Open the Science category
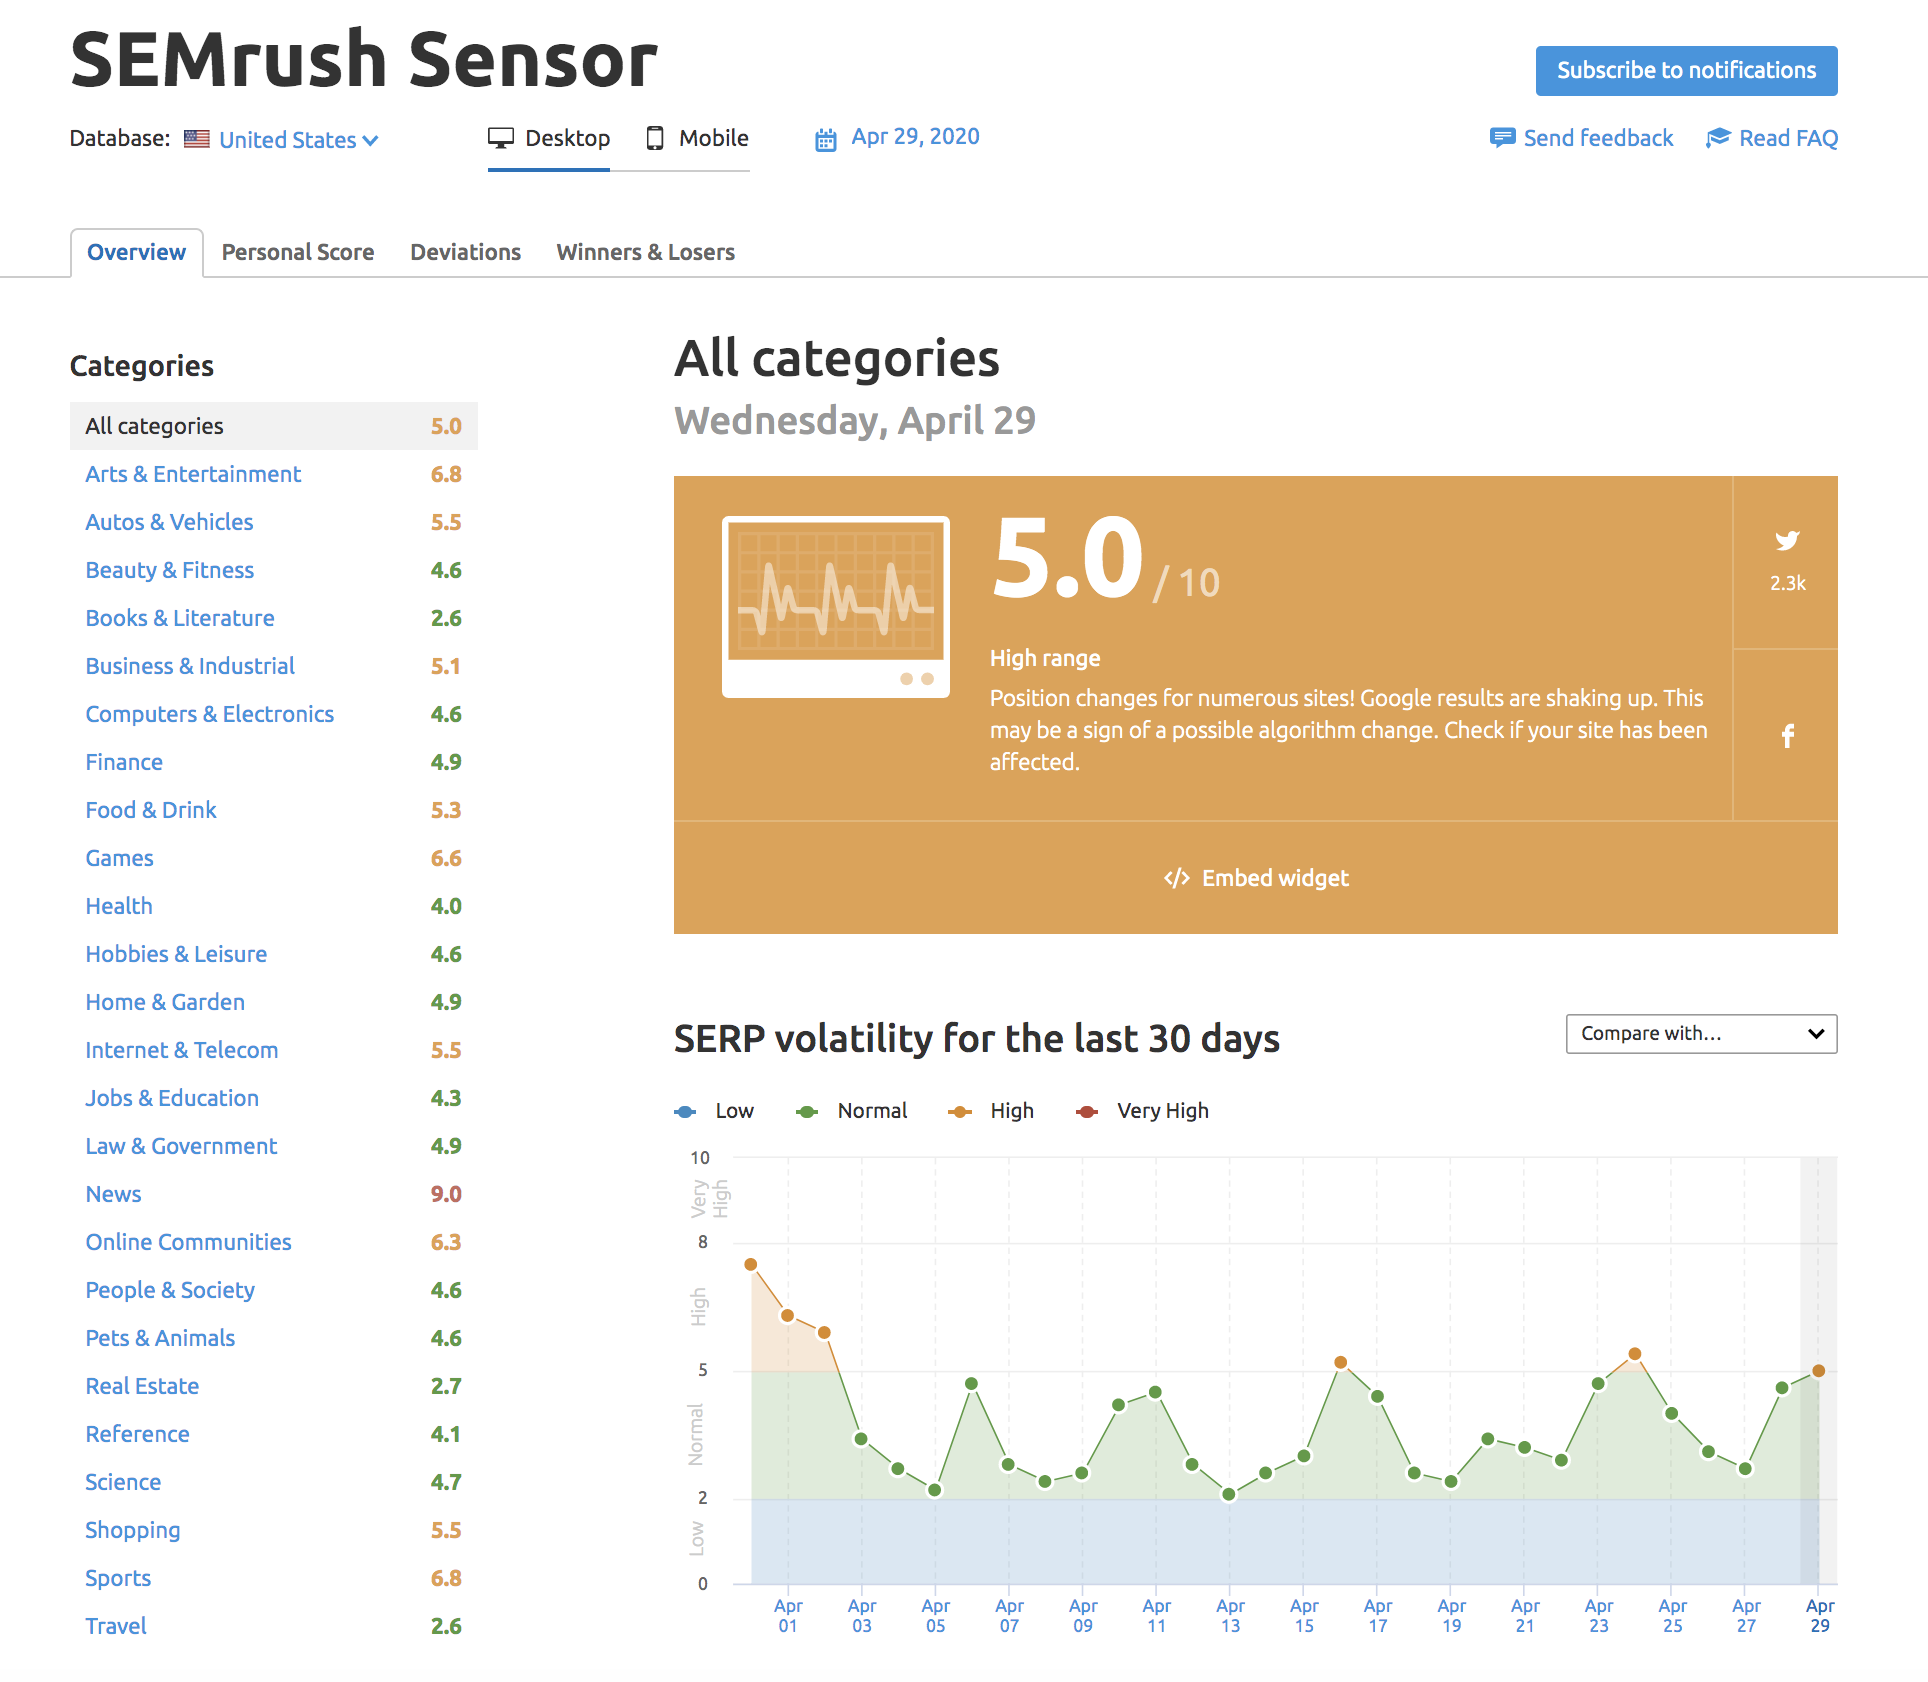Screen dimensions: 1928x1682 tap(123, 1482)
